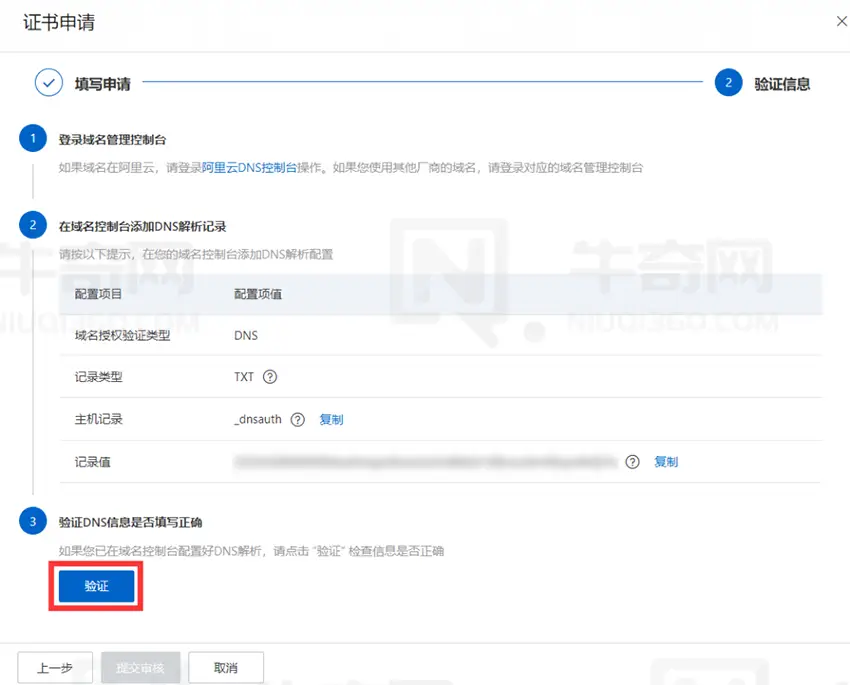The height and width of the screenshot is (685, 850).
Task: Open the 阿里云DNS控制台 link
Action: [x=249, y=167]
